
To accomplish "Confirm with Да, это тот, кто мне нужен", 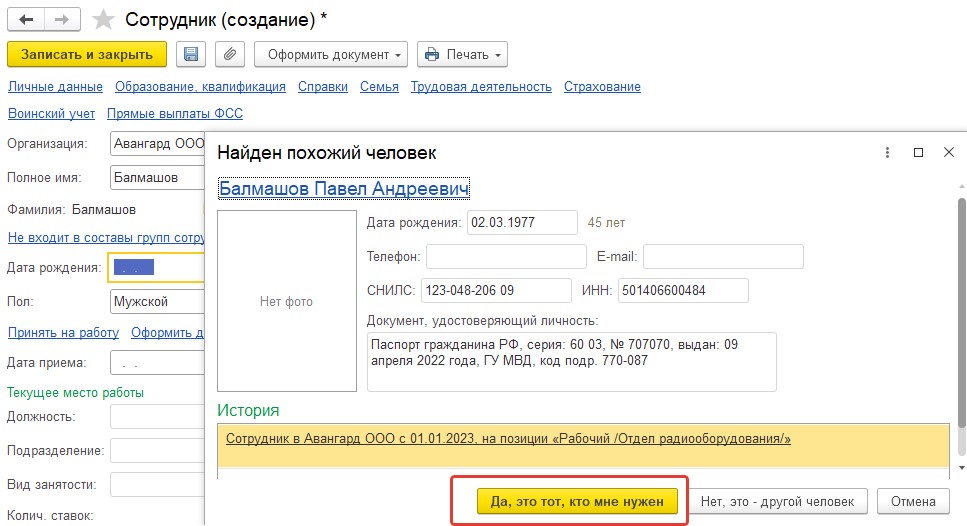I will tap(577, 501).
